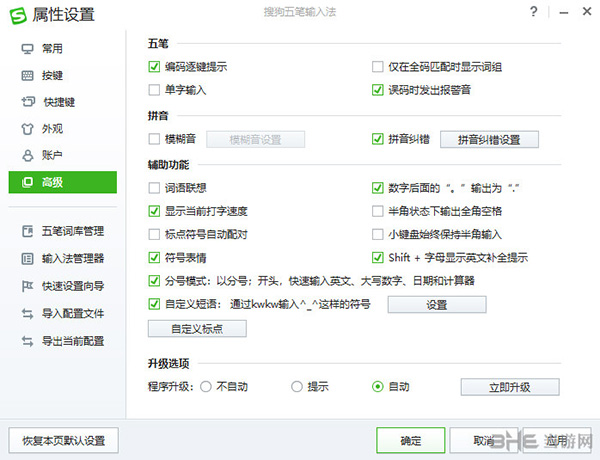This screenshot has height=460, width=600.
Task: Click the Sogou logo icon in title bar
Action: tap(18, 16)
